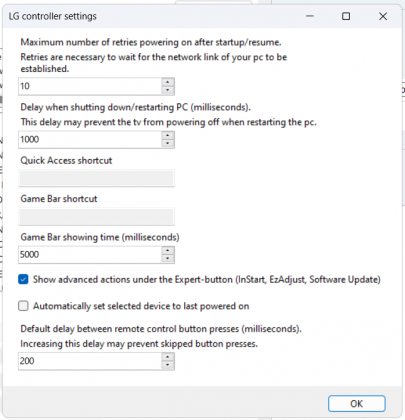Increase the shutdown delay milliseconds
The image size is (405, 420).
coord(168,135)
